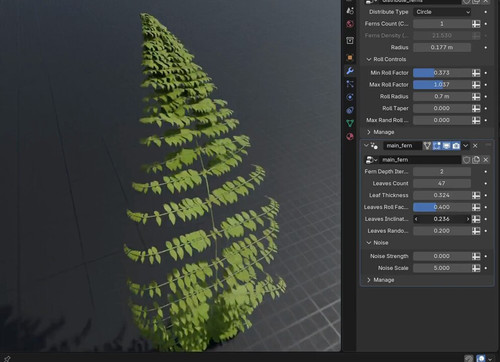Click the Roll Radius 0.7 m field
The height and width of the screenshot is (362, 500).
(442, 96)
